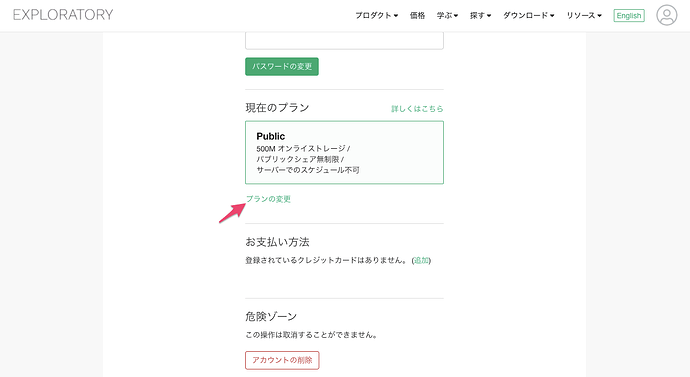This screenshot has height=377, width=690.
Task: Expand the ダウンロード dropdown menu
Action: pos(529,15)
